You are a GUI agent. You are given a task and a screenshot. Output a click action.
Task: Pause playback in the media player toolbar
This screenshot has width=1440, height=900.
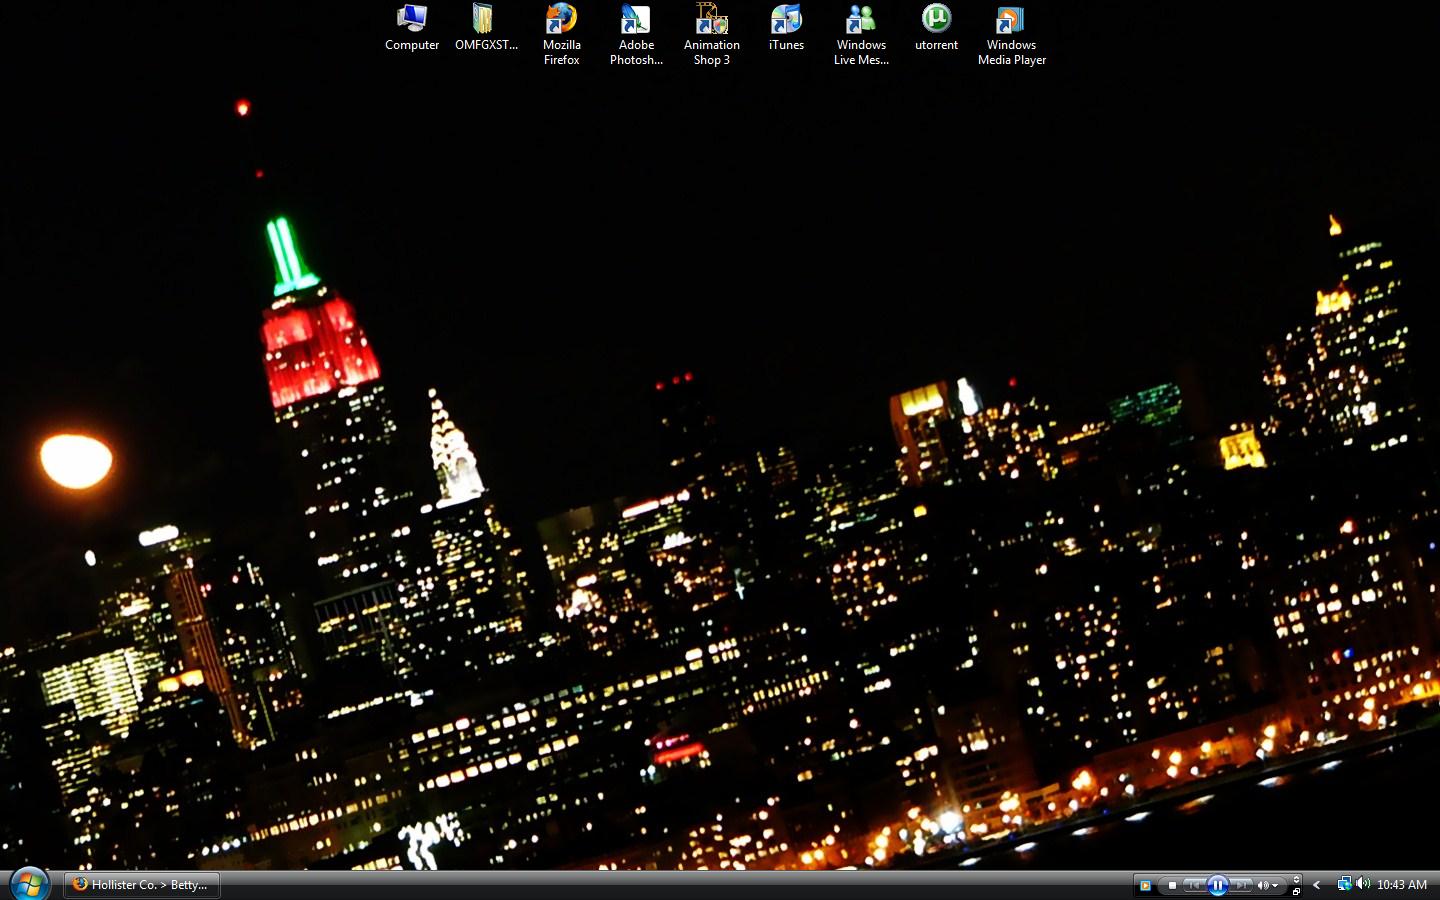(1217, 885)
